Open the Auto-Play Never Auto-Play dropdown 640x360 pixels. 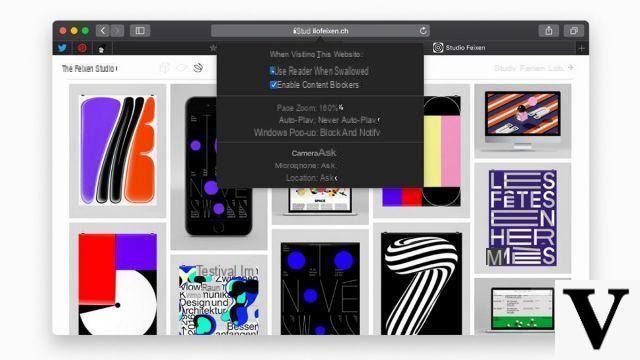click(329, 120)
